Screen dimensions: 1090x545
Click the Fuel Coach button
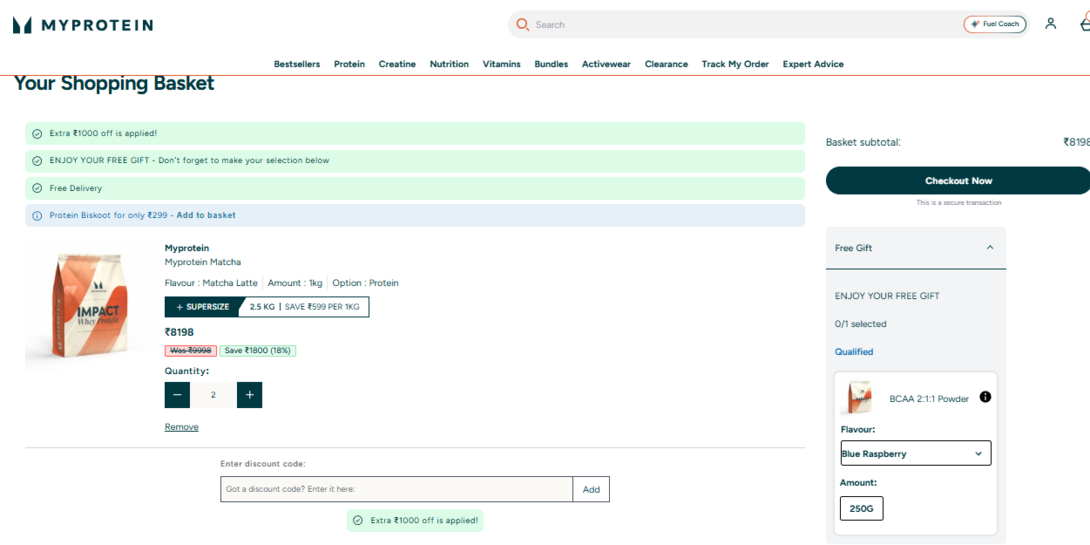[x=995, y=24]
